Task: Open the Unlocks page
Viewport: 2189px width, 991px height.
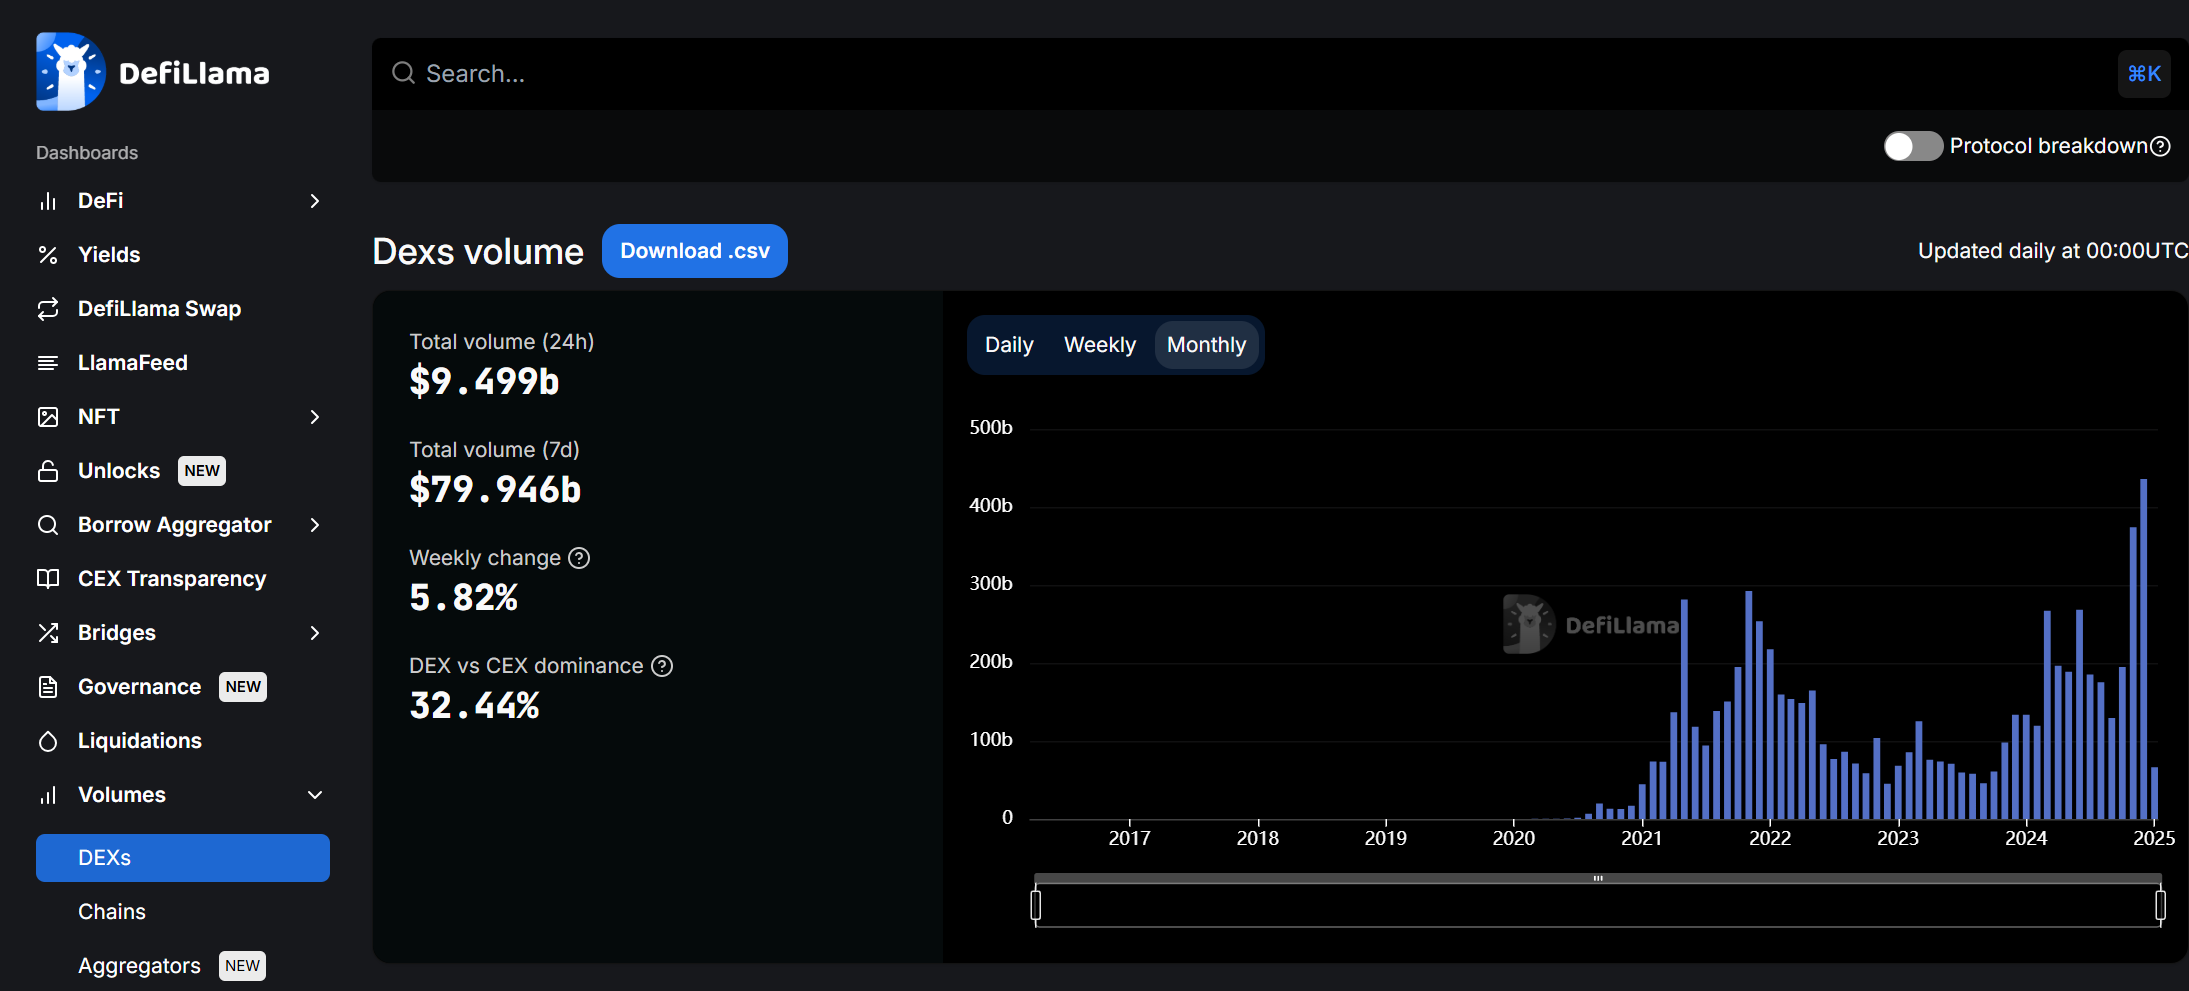Action: tap(119, 471)
